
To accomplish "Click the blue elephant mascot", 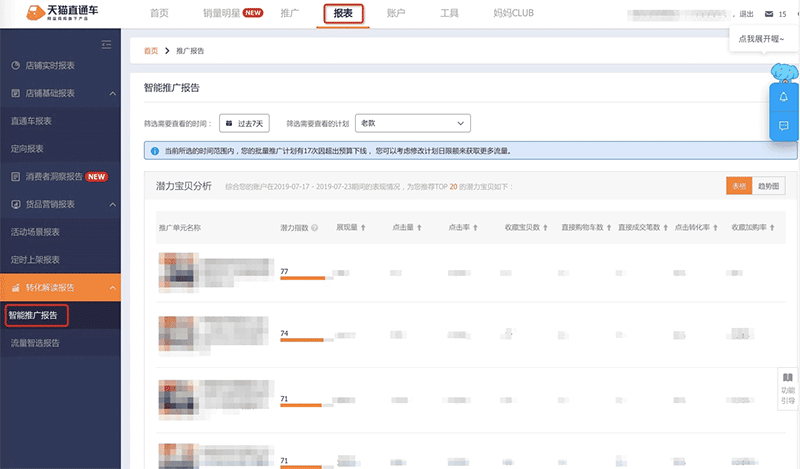I will click(x=783, y=71).
